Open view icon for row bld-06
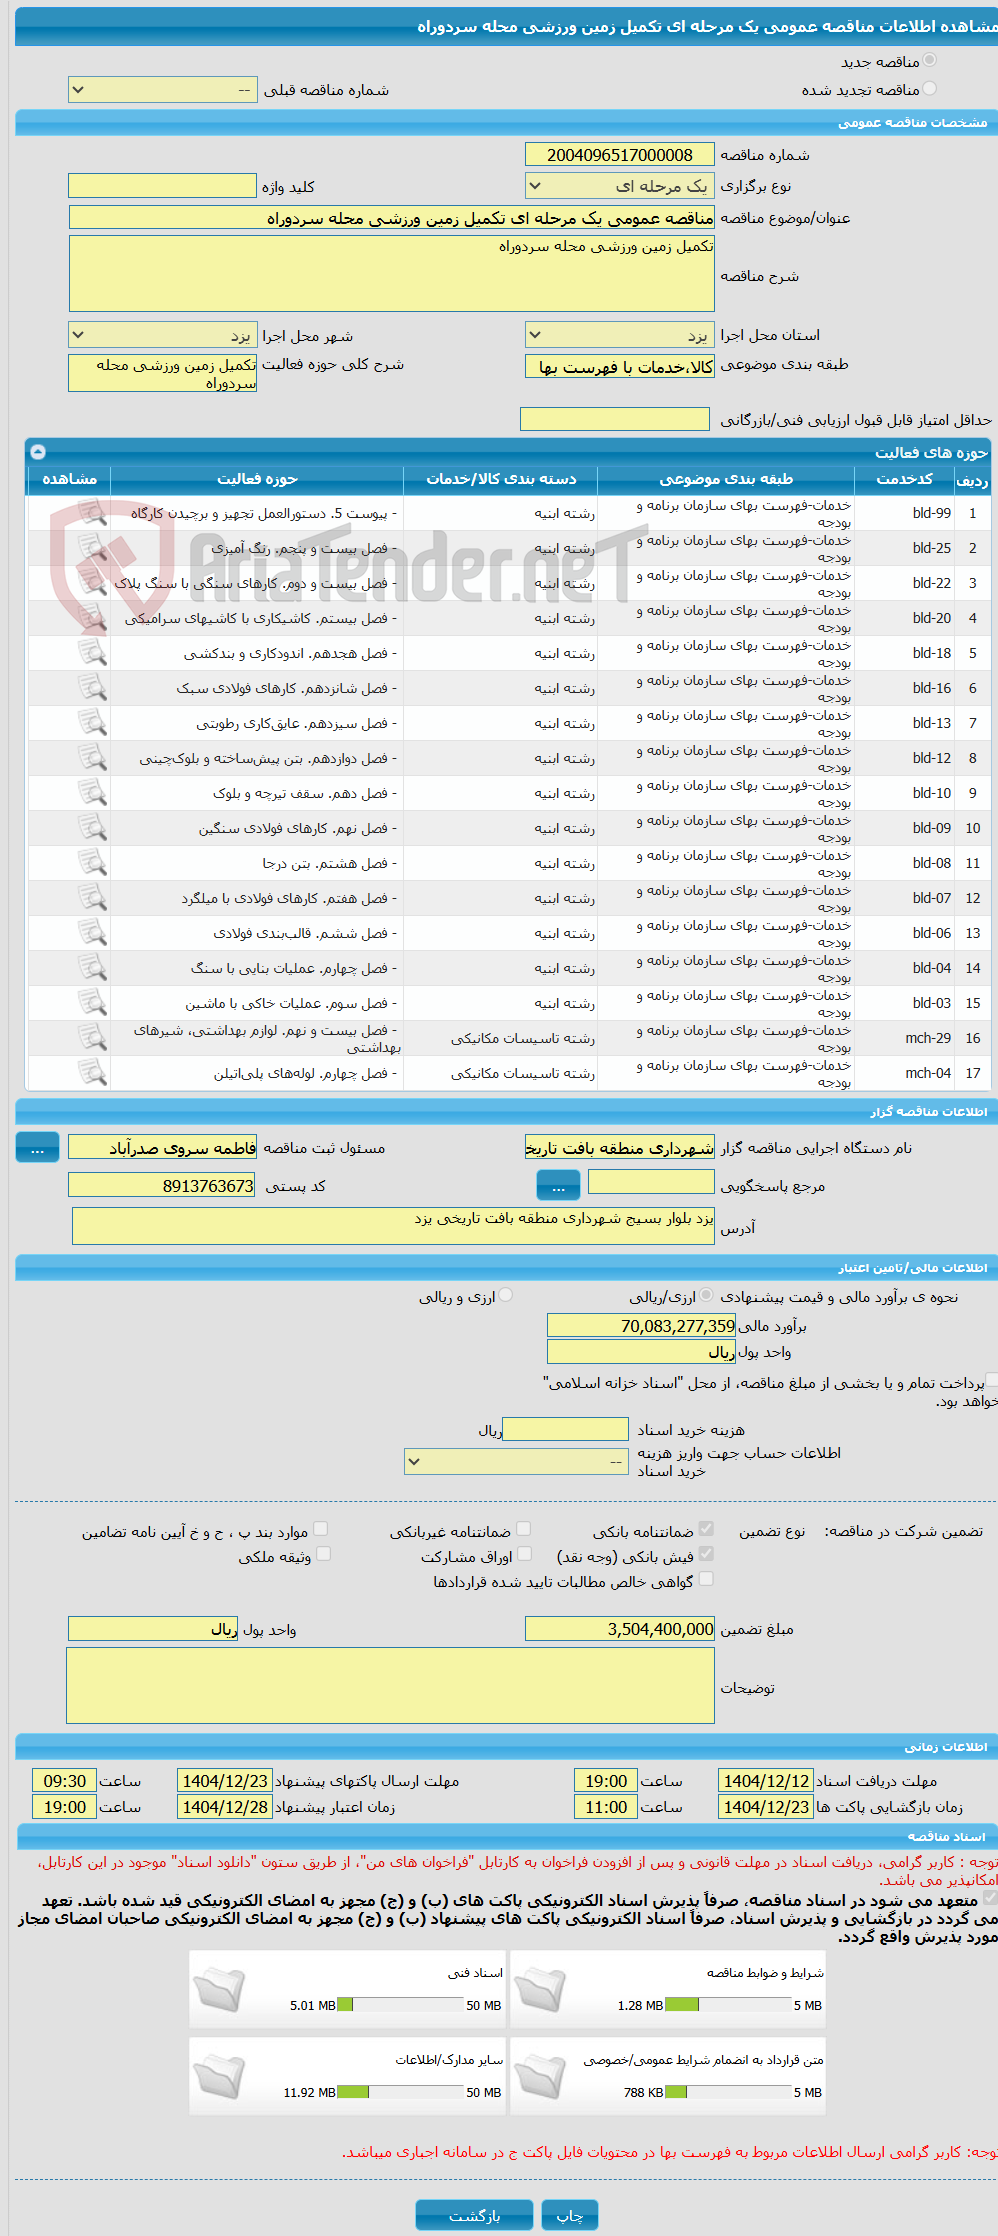The width and height of the screenshot is (998, 2236). pos(92,933)
